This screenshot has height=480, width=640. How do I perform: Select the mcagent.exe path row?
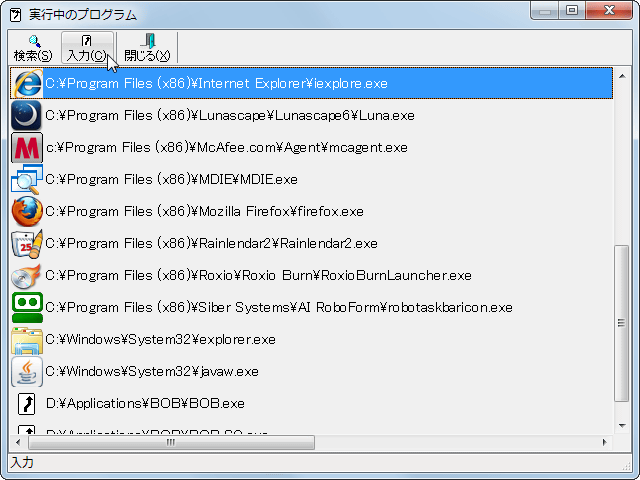311,147
